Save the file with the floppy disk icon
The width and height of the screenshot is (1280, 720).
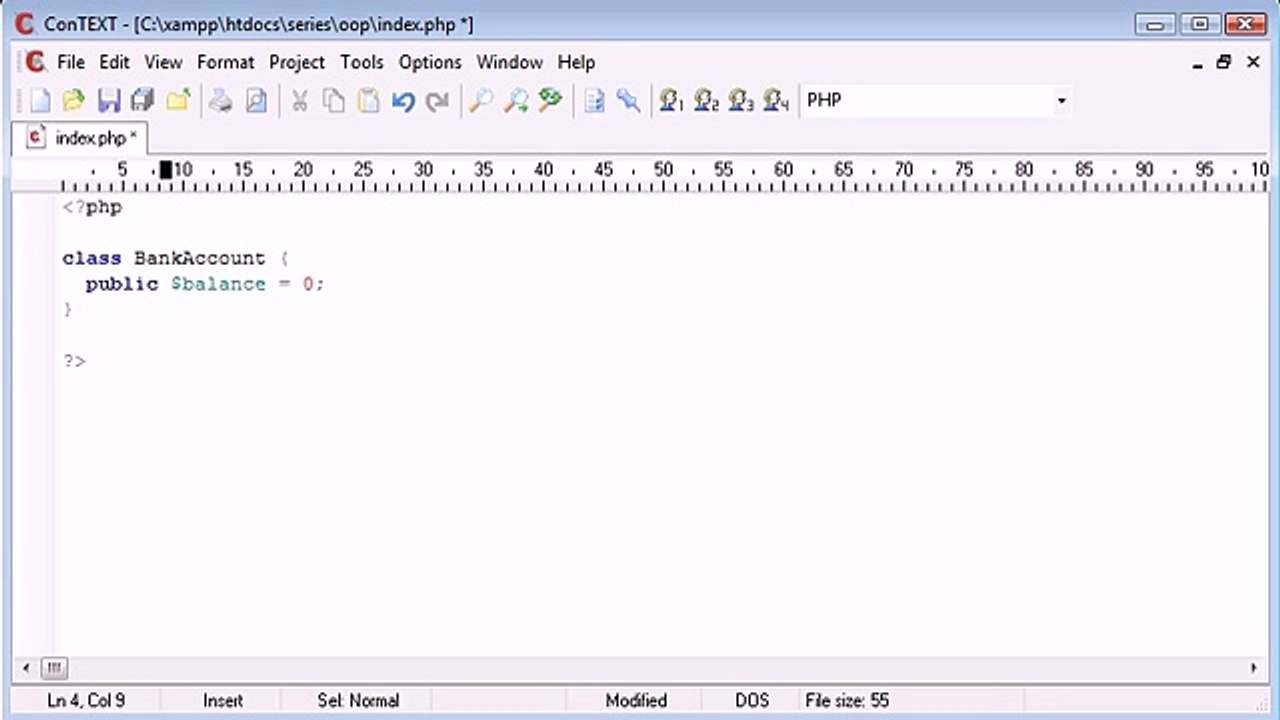click(108, 100)
